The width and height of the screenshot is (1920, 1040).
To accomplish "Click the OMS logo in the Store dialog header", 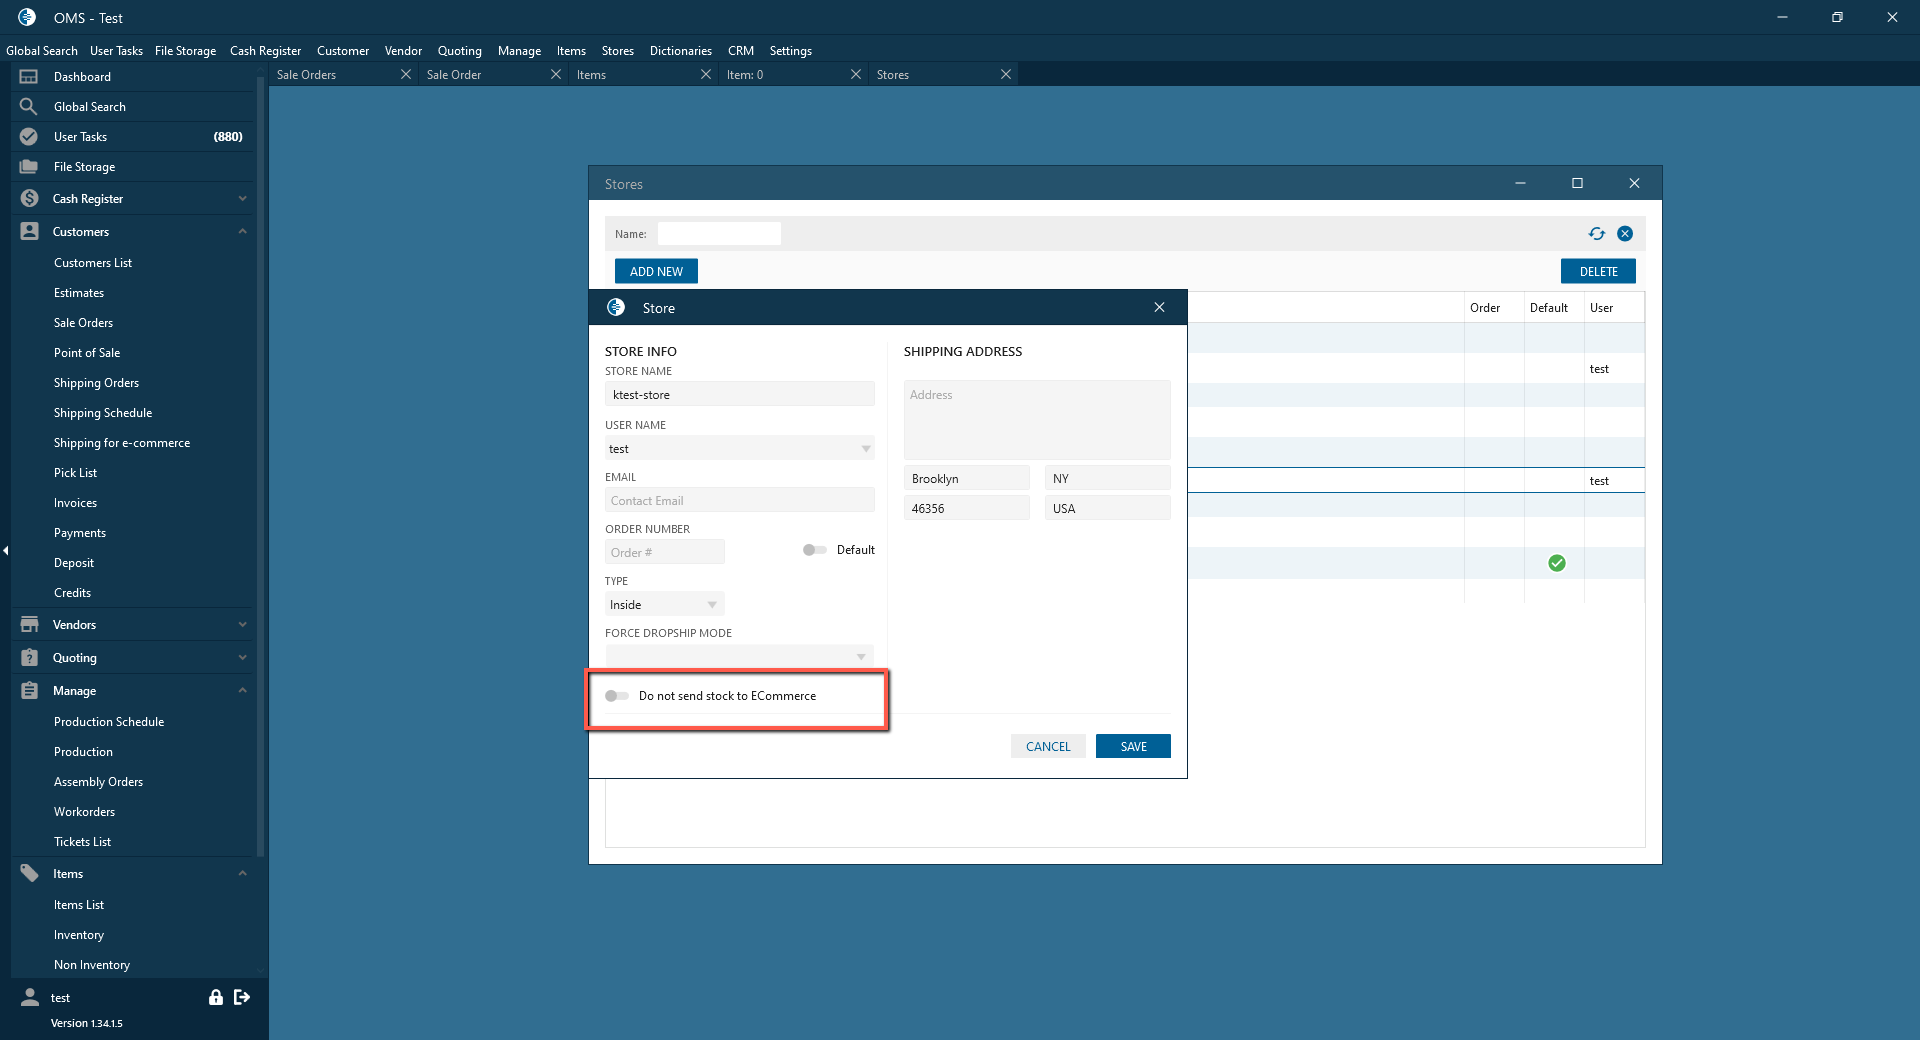I will [x=616, y=308].
